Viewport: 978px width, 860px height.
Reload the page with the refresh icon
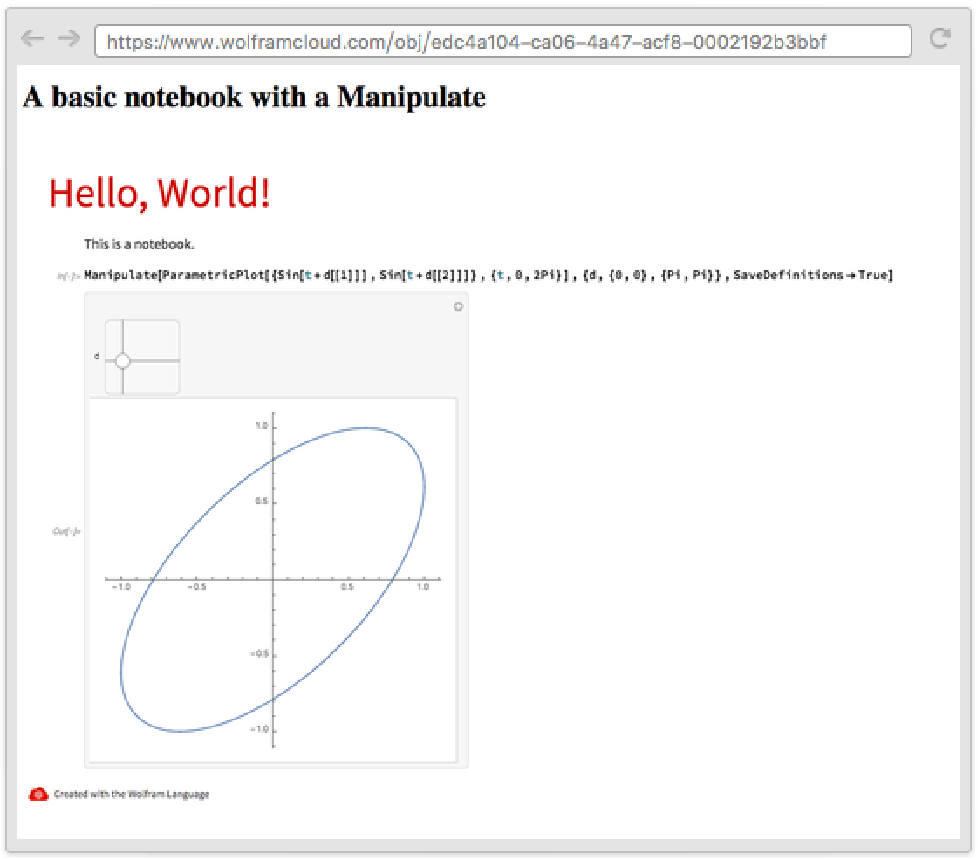(939, 39)
